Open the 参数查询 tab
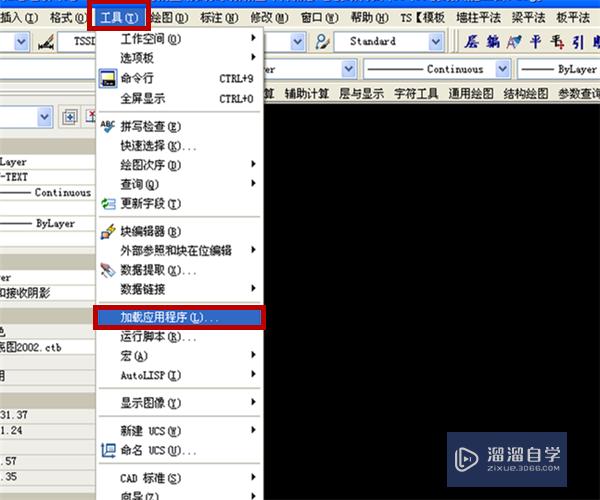This screenshot has width=600, height=500. coord(579,93)
